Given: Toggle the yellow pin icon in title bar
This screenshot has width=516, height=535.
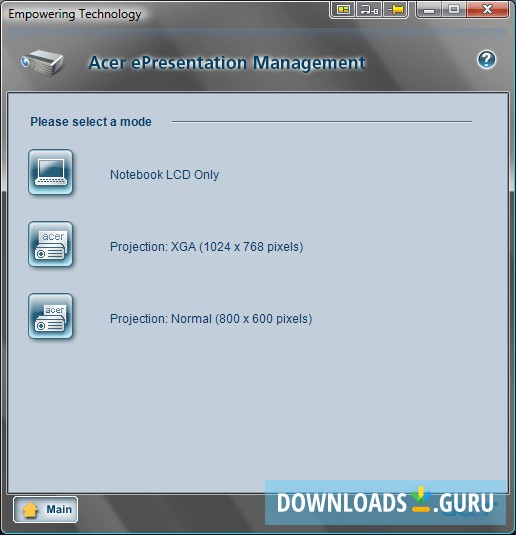Looking at the screenshot, I should tap(396, 9).
